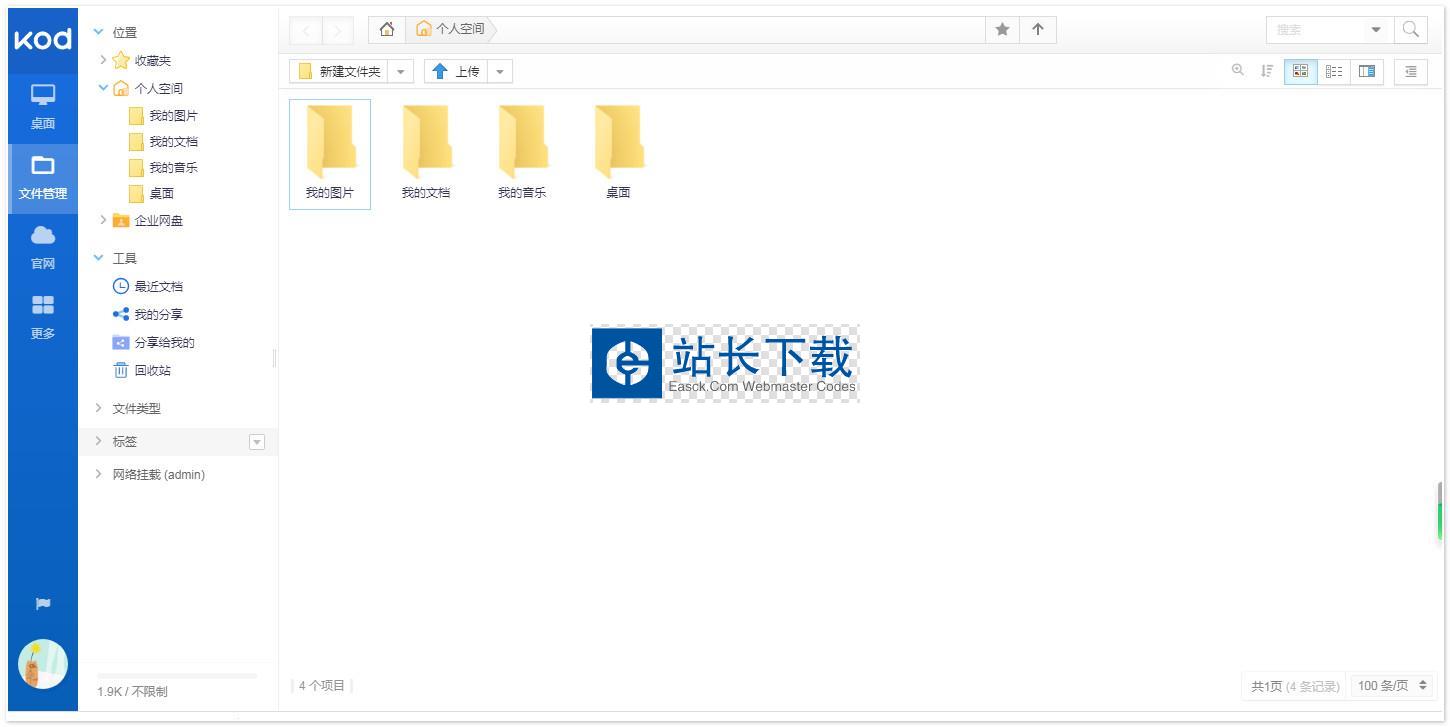Switch to list view mode
1450x727 pixels.
tap(1333, 71)
